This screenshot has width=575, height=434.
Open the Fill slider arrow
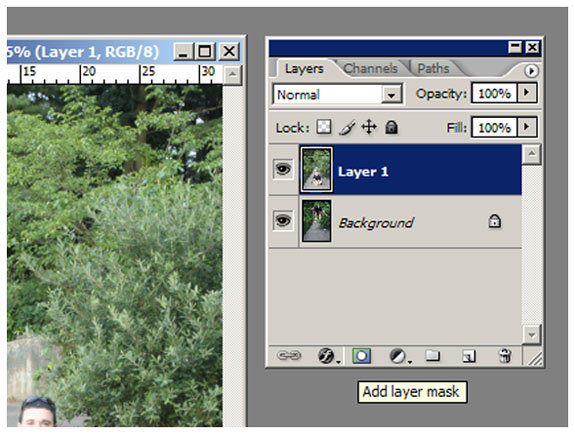coord(527,127)
